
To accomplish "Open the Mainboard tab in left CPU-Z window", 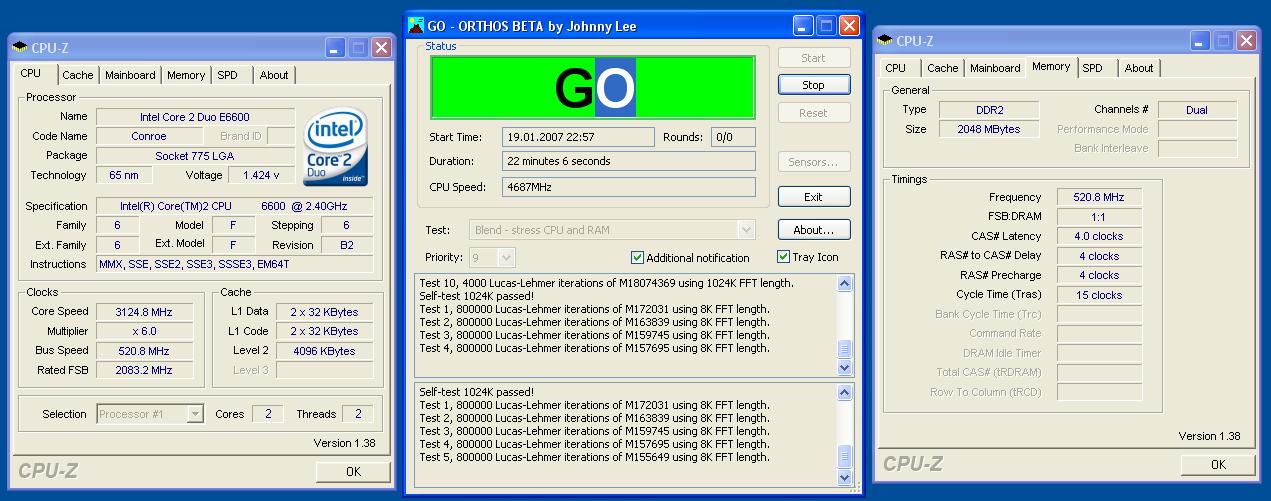I will [130, 75].
